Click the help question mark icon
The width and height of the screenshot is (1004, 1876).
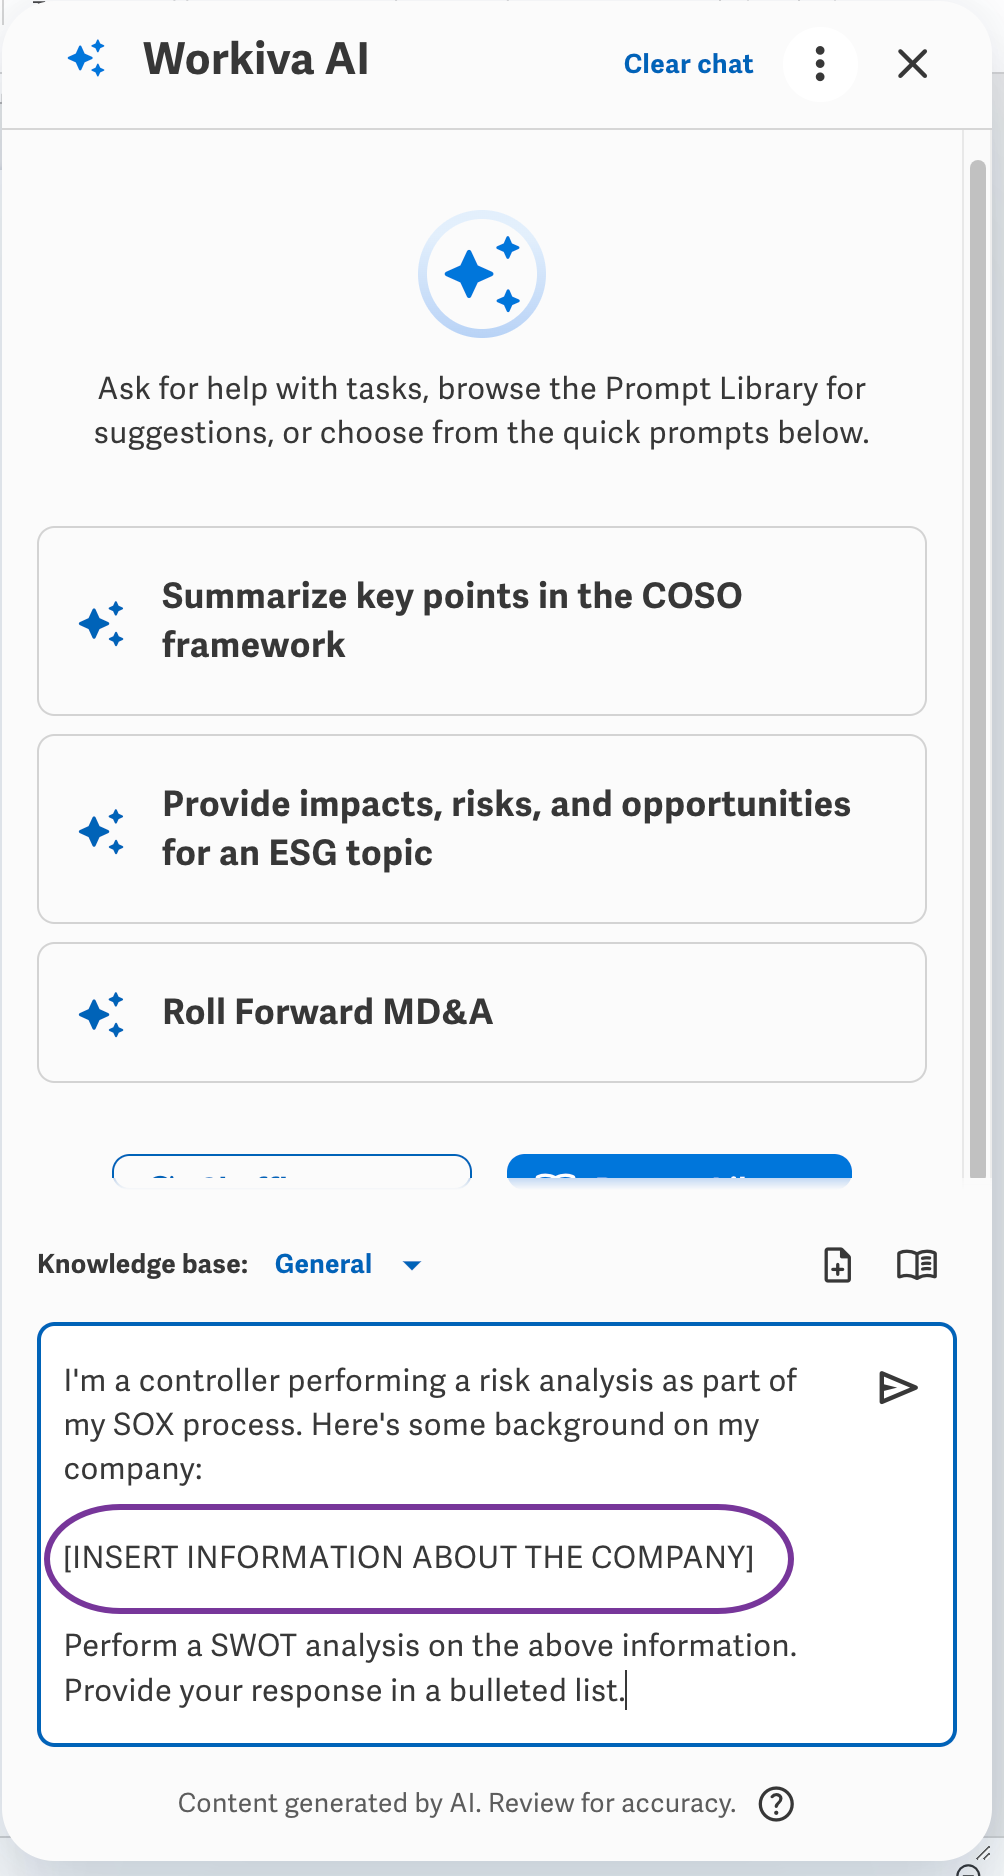pyautogui.click(x=776, y=1803)
